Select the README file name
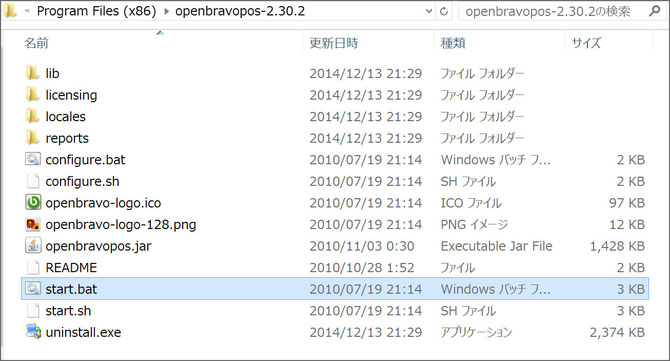 pos(71,267)
